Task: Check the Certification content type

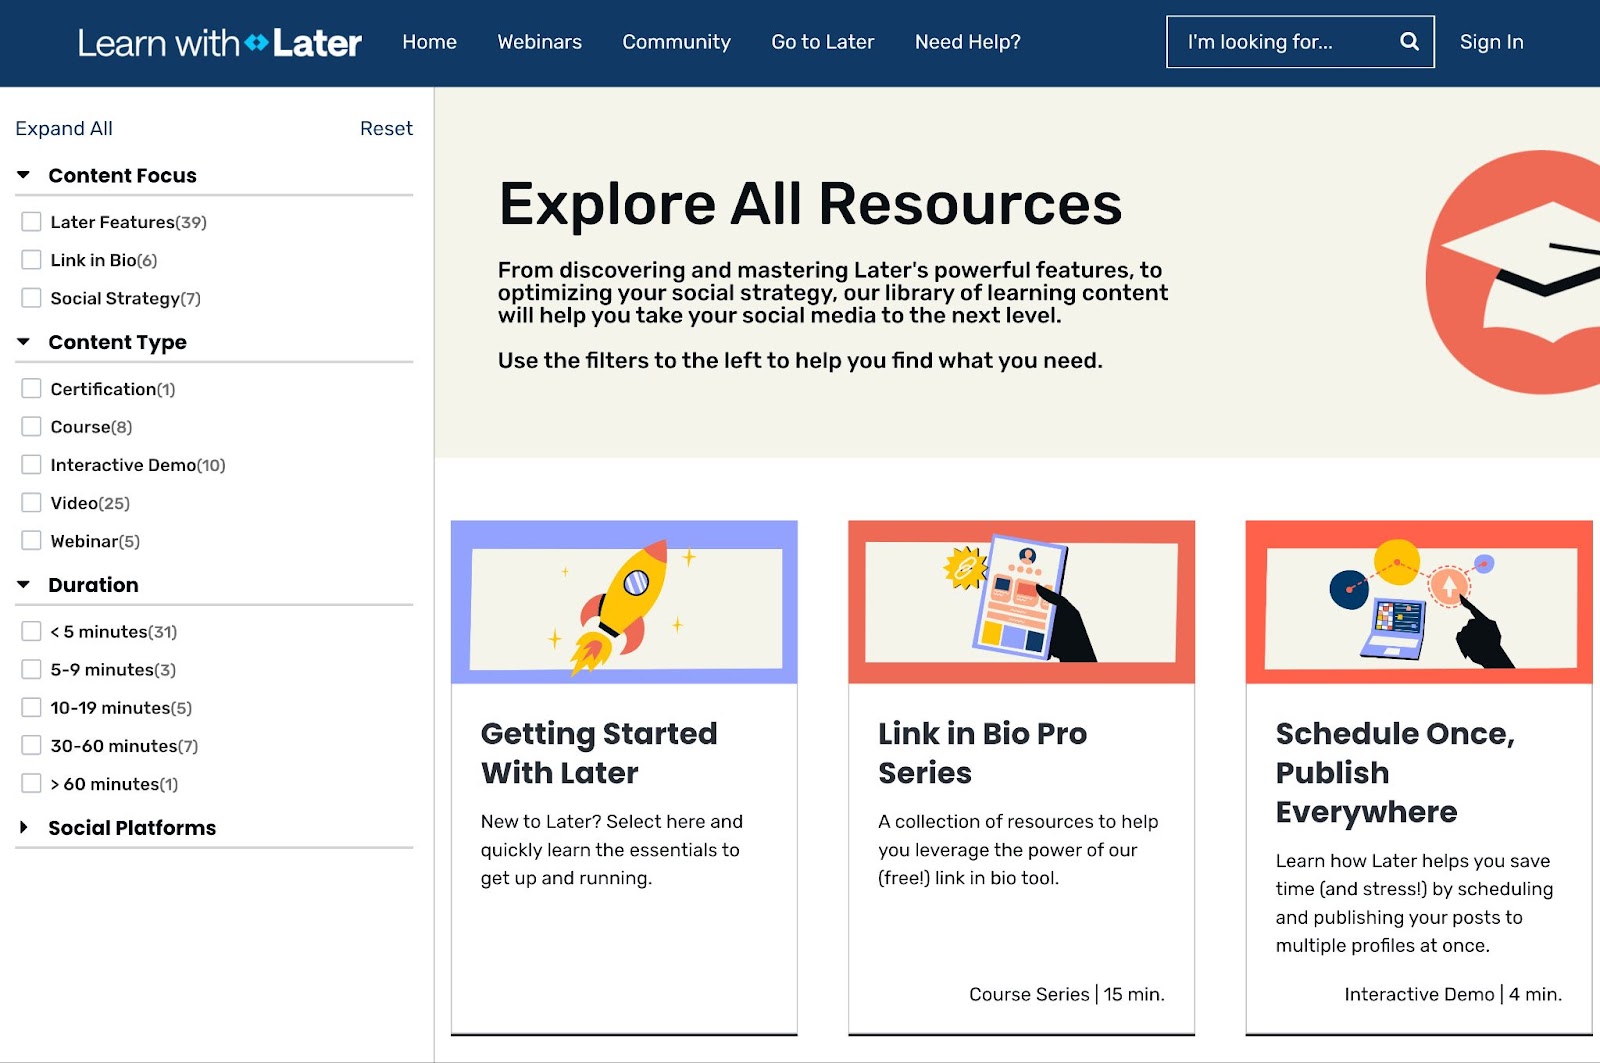Action: [x=31, y=389]
